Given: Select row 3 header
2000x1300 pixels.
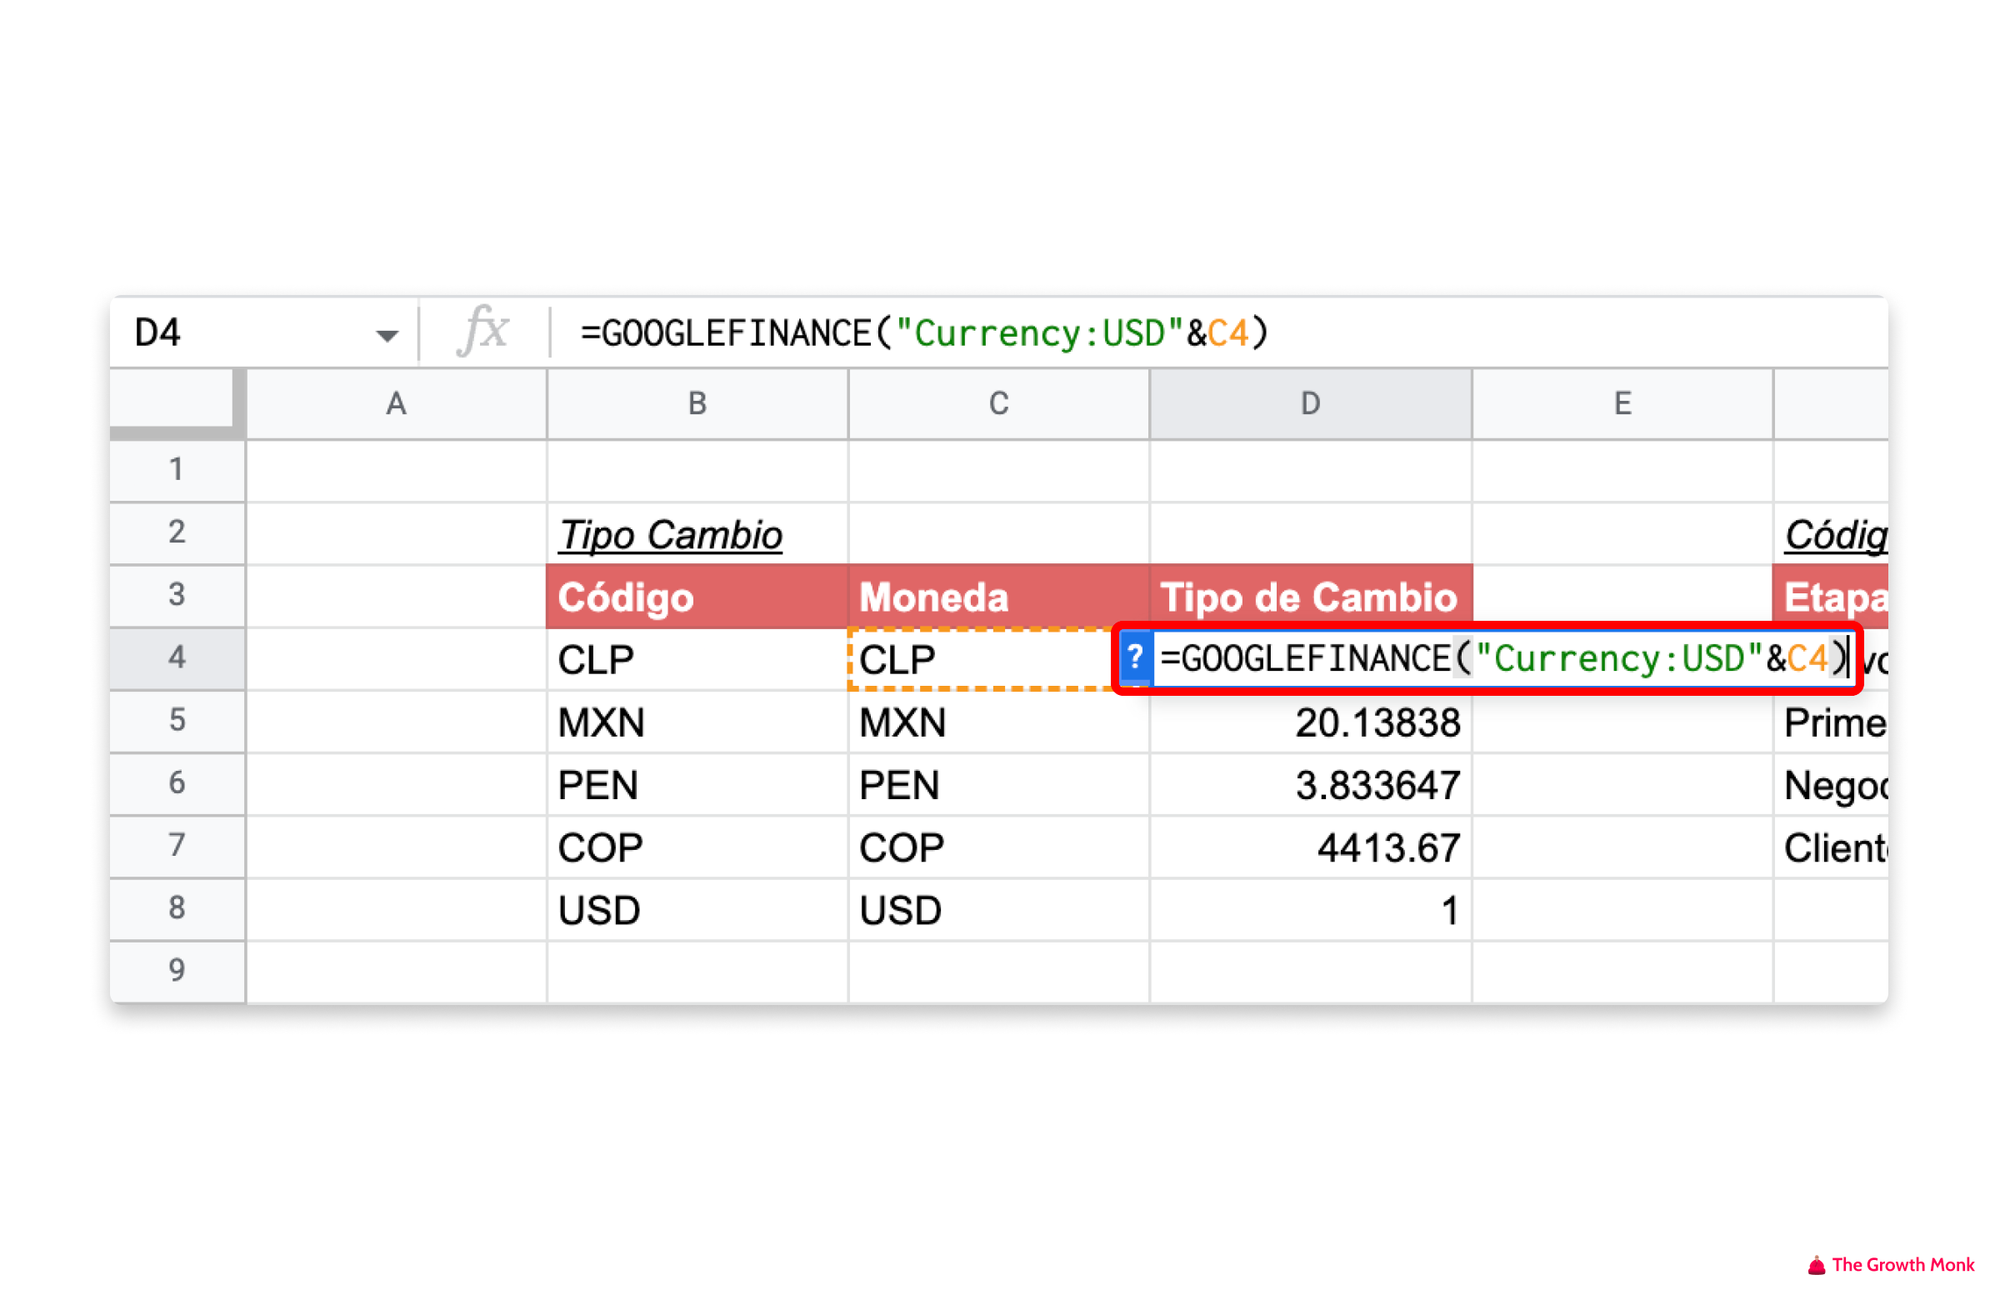Looking at the screenshot, I should [x=177, y=596].
